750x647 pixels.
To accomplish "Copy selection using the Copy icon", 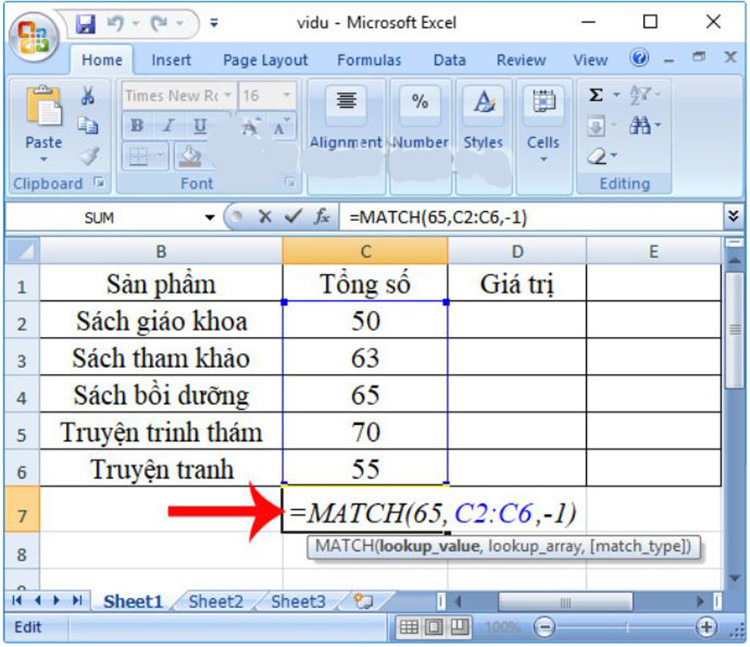I will coord(88,125).
